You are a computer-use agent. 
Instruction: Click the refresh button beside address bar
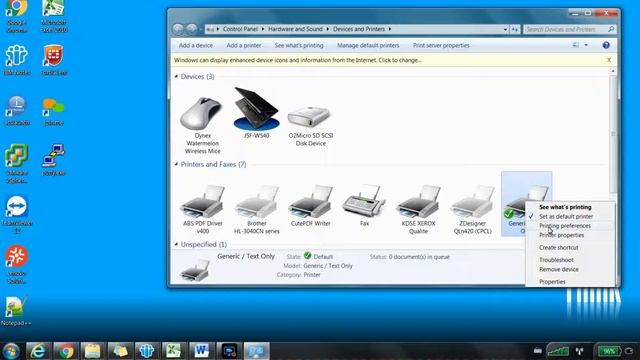pyautogui.click(x=515, y=29)
